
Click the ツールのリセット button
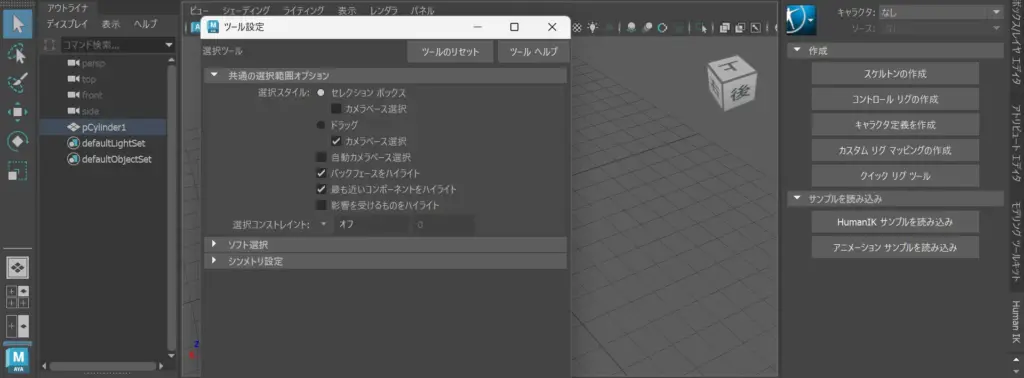[x=450, y=52]
